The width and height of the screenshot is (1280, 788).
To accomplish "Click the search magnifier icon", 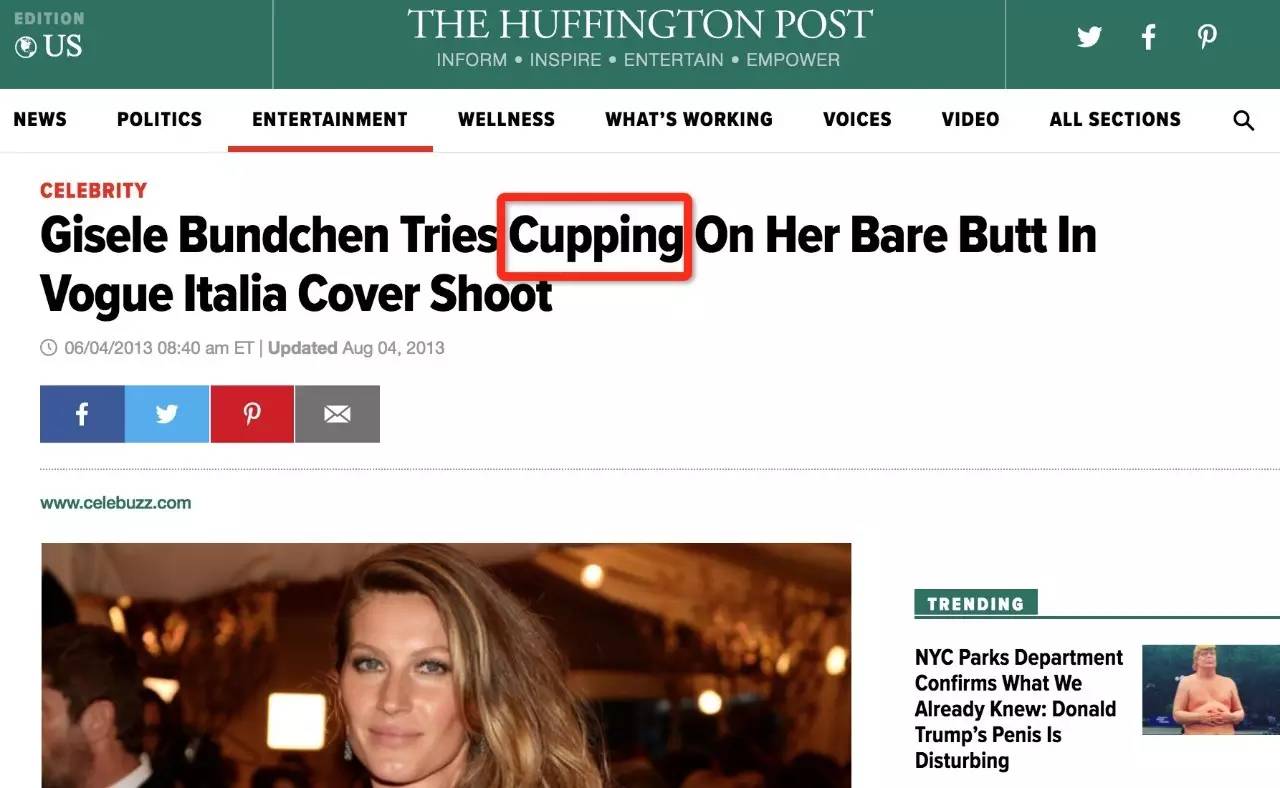I will (x=1243, y=121).
